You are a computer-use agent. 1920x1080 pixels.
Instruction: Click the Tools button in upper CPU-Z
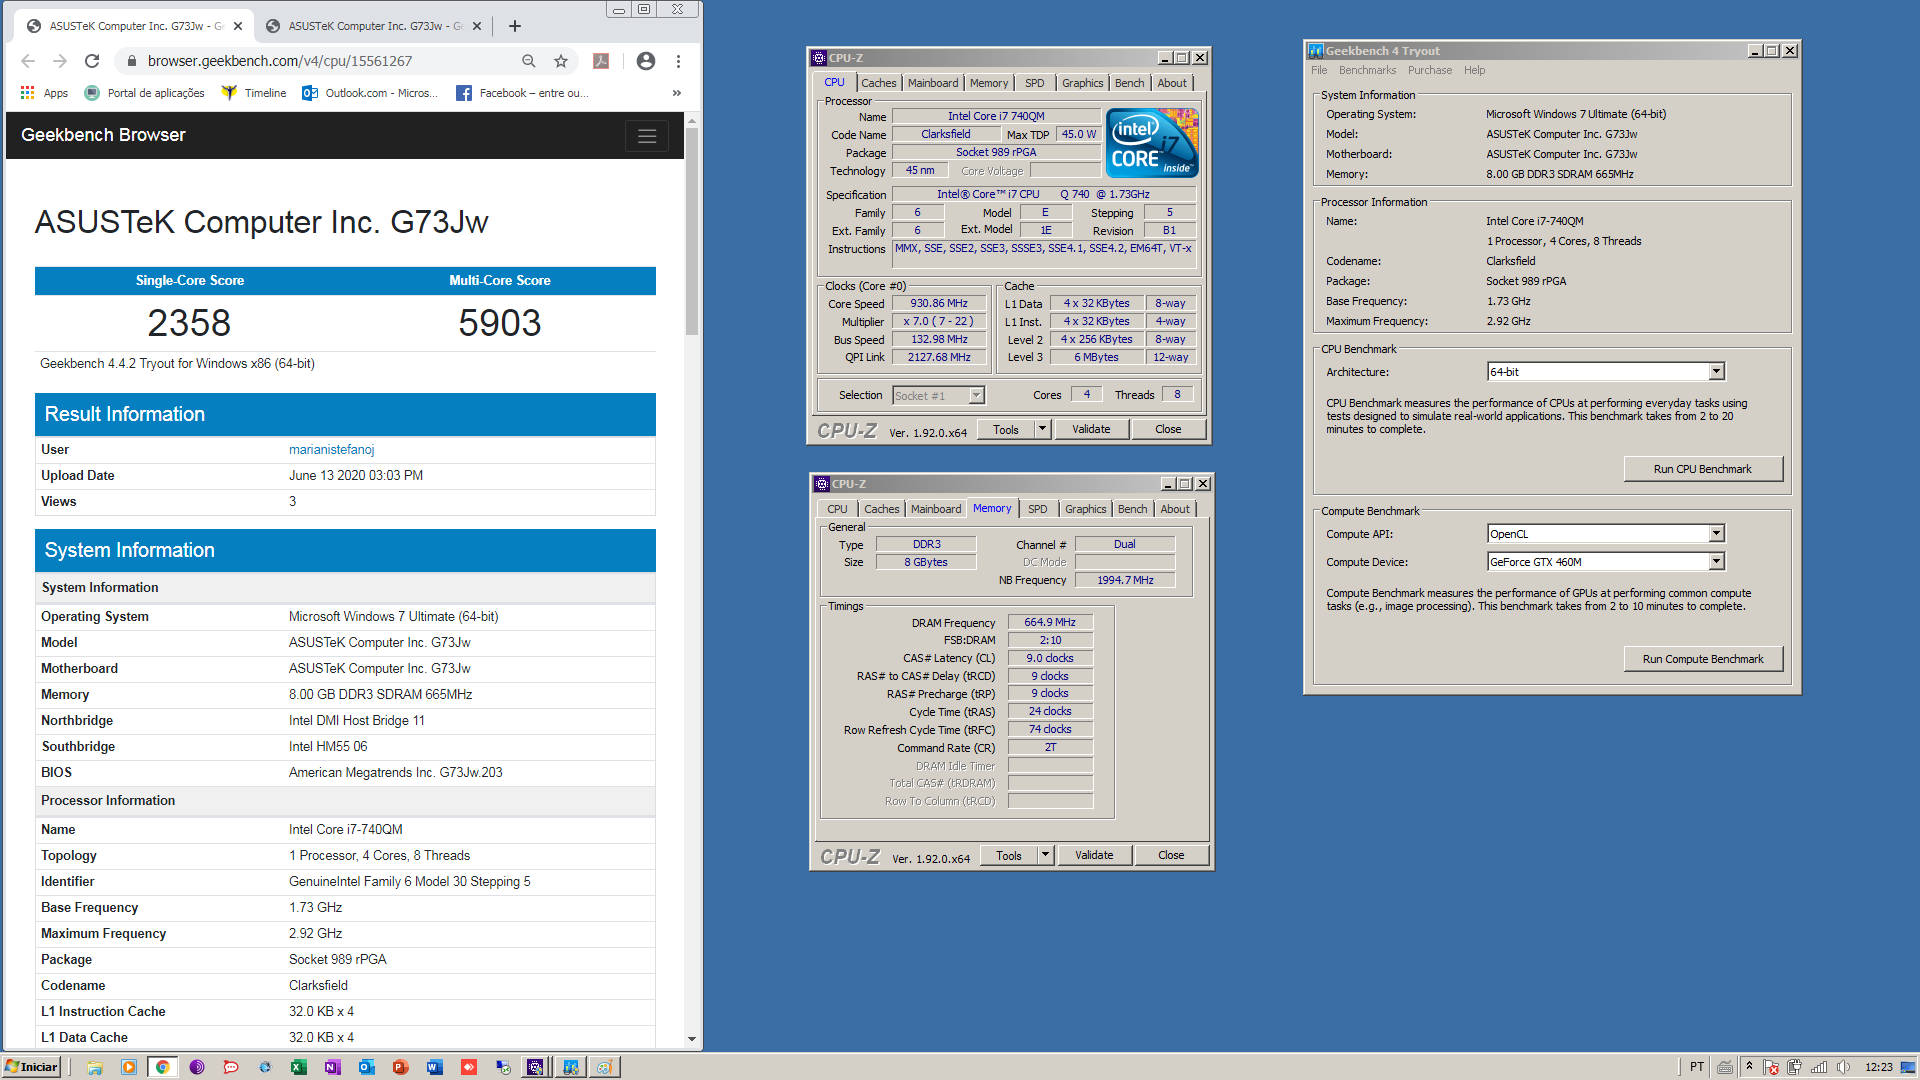coord(1006,430)
